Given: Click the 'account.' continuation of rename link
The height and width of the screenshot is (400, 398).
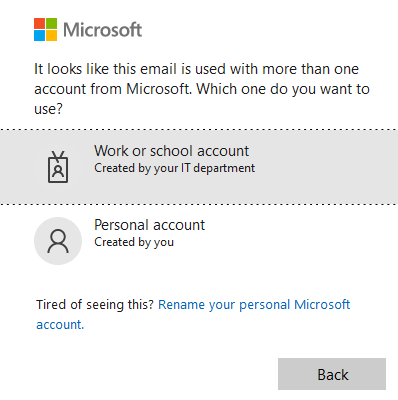Looking at the screenshot, I should coord(60,325).
